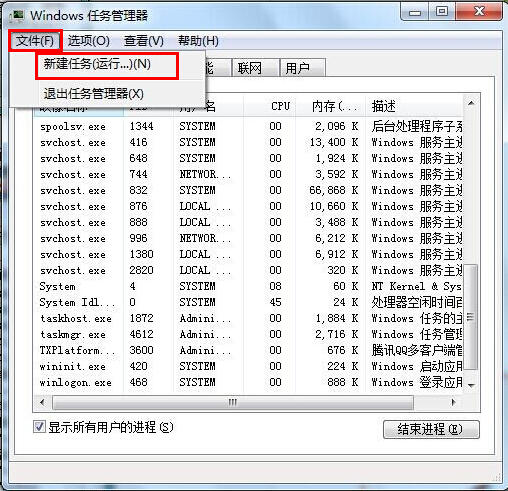Select svchost.exe with PID 1380
This screenshot has width=508, height=491.
point(248,254)
